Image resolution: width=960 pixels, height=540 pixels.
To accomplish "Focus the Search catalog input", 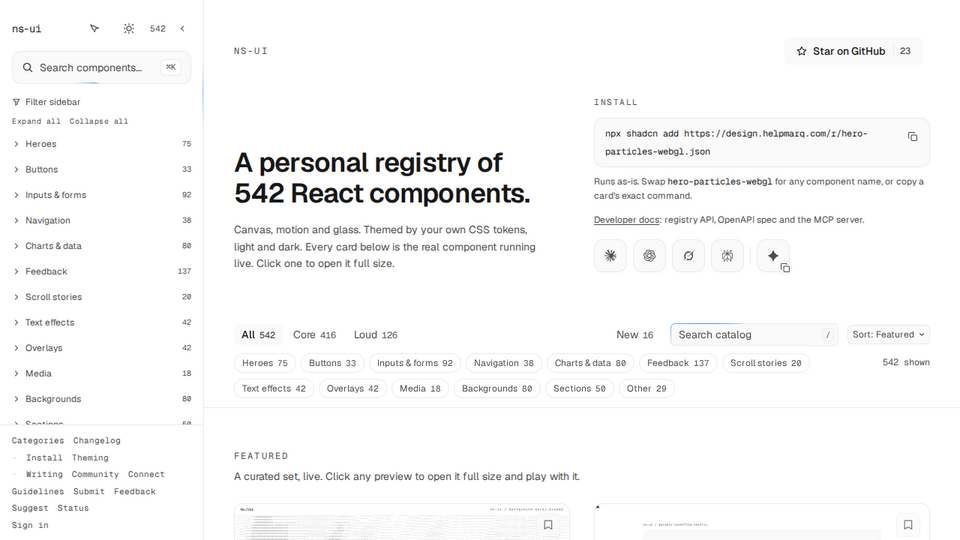I will [x=754, y=335].
